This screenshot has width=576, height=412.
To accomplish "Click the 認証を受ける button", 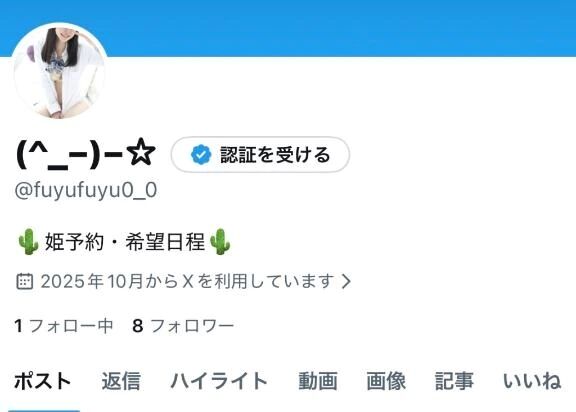I will click(260, 155).
